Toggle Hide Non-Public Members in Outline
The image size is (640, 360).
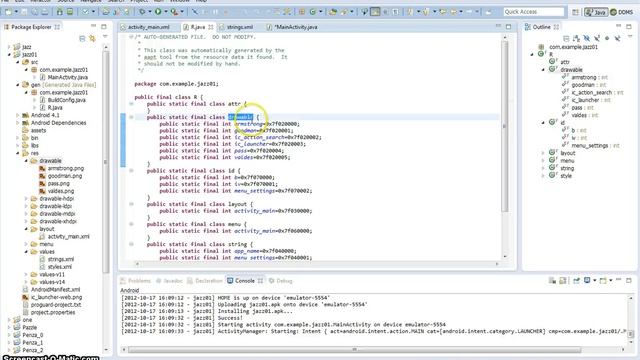click(x=607, y=38)
